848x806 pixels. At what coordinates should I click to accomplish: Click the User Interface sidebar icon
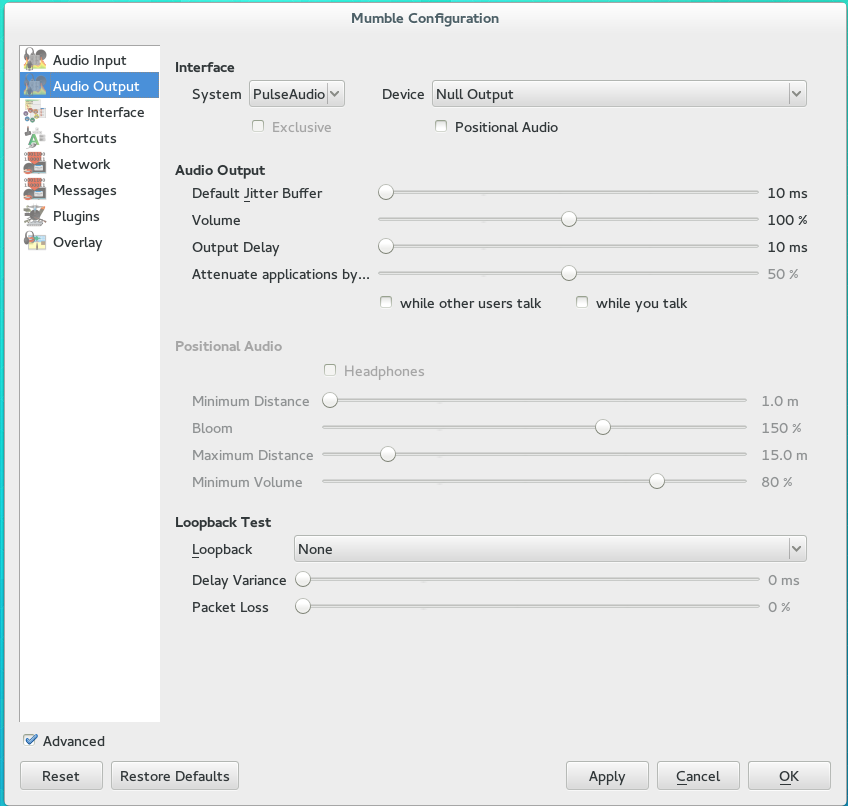35,112
